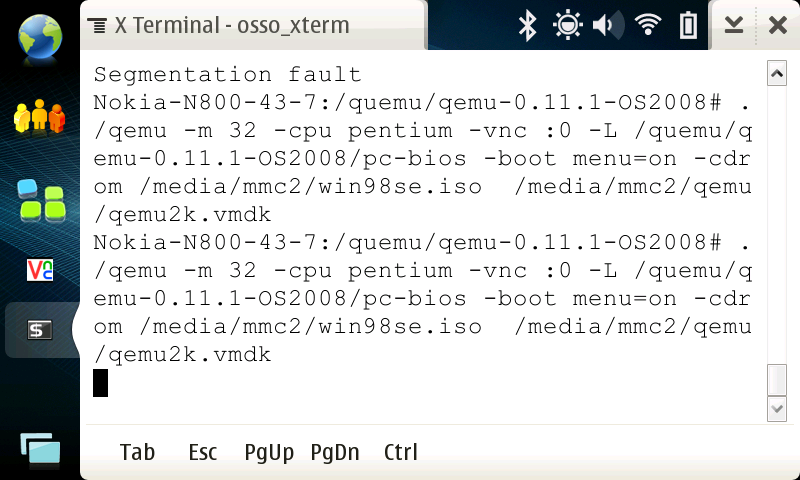This screenshot has width=800, height=480.
Task: Open the contacts people icon
Action: coord(39,117)
